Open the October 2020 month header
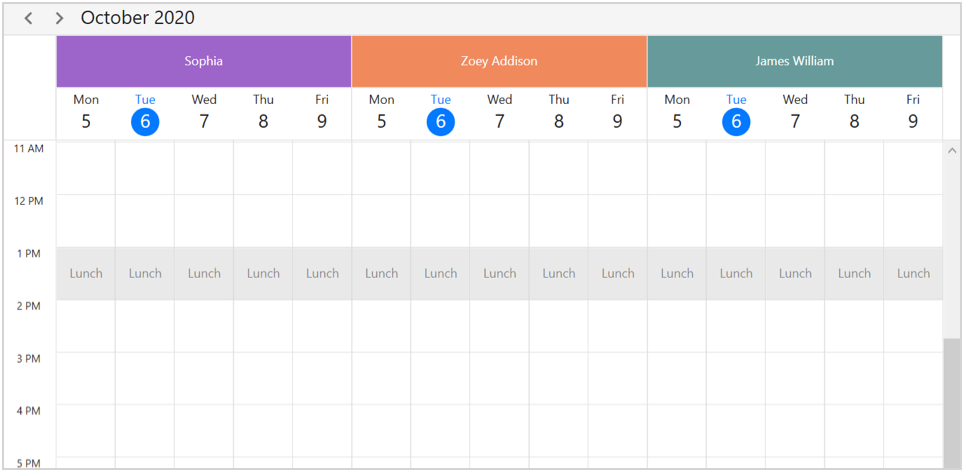The width and height of the screenshot is (964, 472). [x=138, y=18]
